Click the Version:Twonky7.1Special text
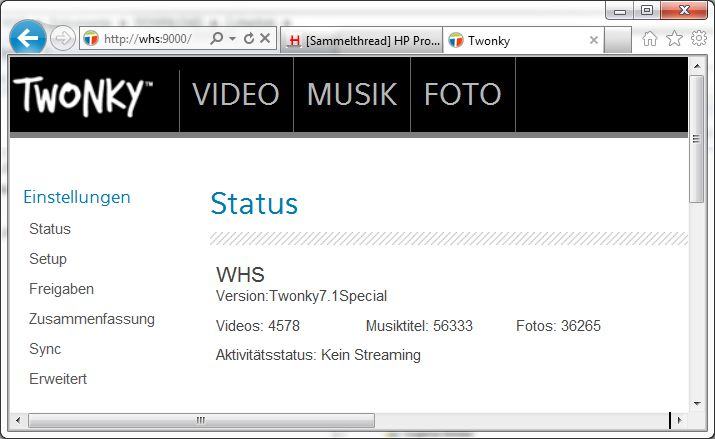715x439 pixels. 301,296
